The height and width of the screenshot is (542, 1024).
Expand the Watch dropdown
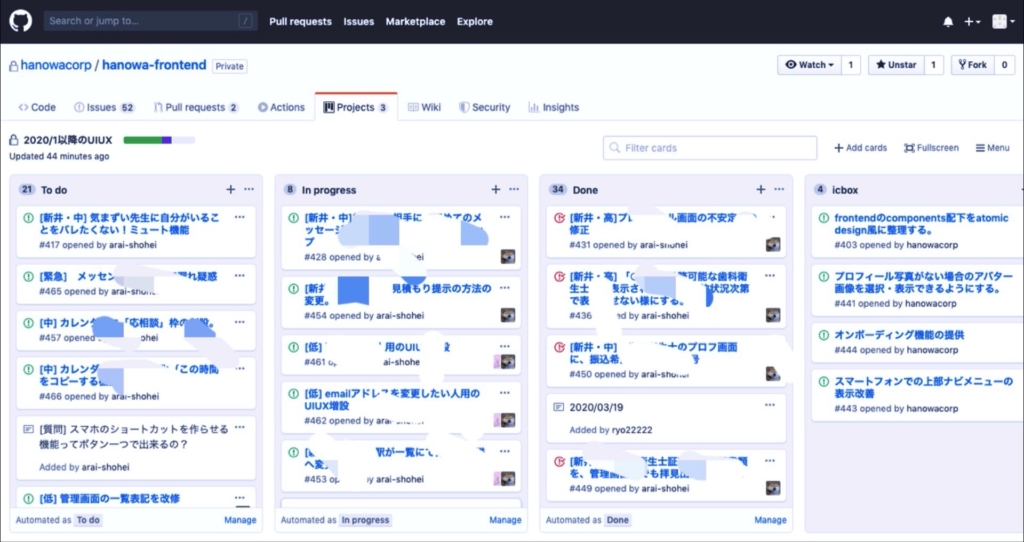coord(809,65)
